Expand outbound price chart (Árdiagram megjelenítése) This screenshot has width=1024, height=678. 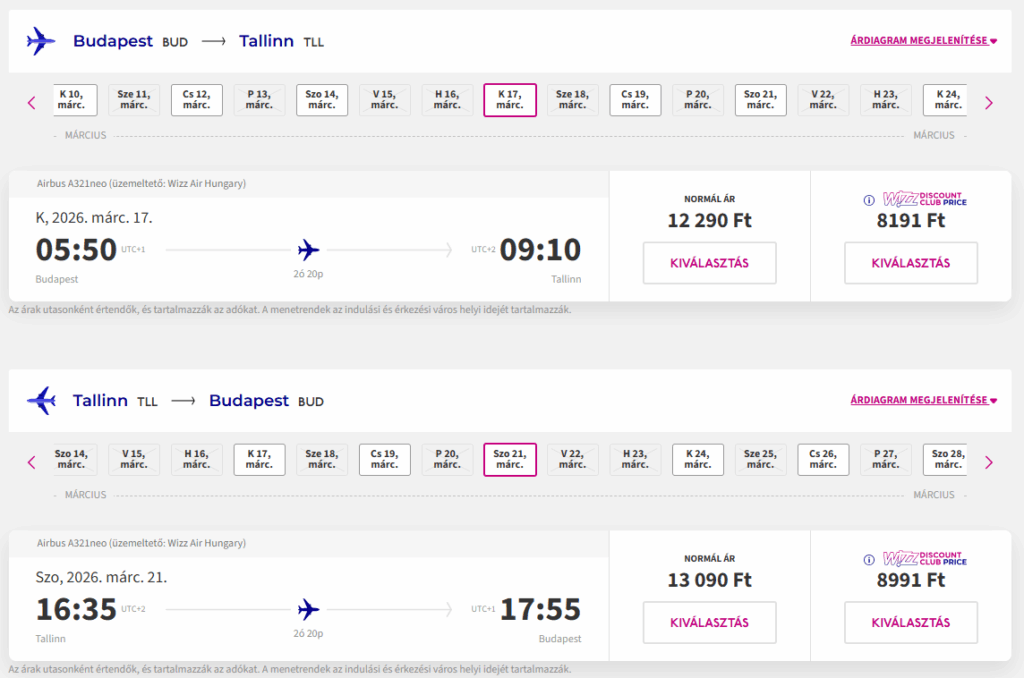[923, 41]
